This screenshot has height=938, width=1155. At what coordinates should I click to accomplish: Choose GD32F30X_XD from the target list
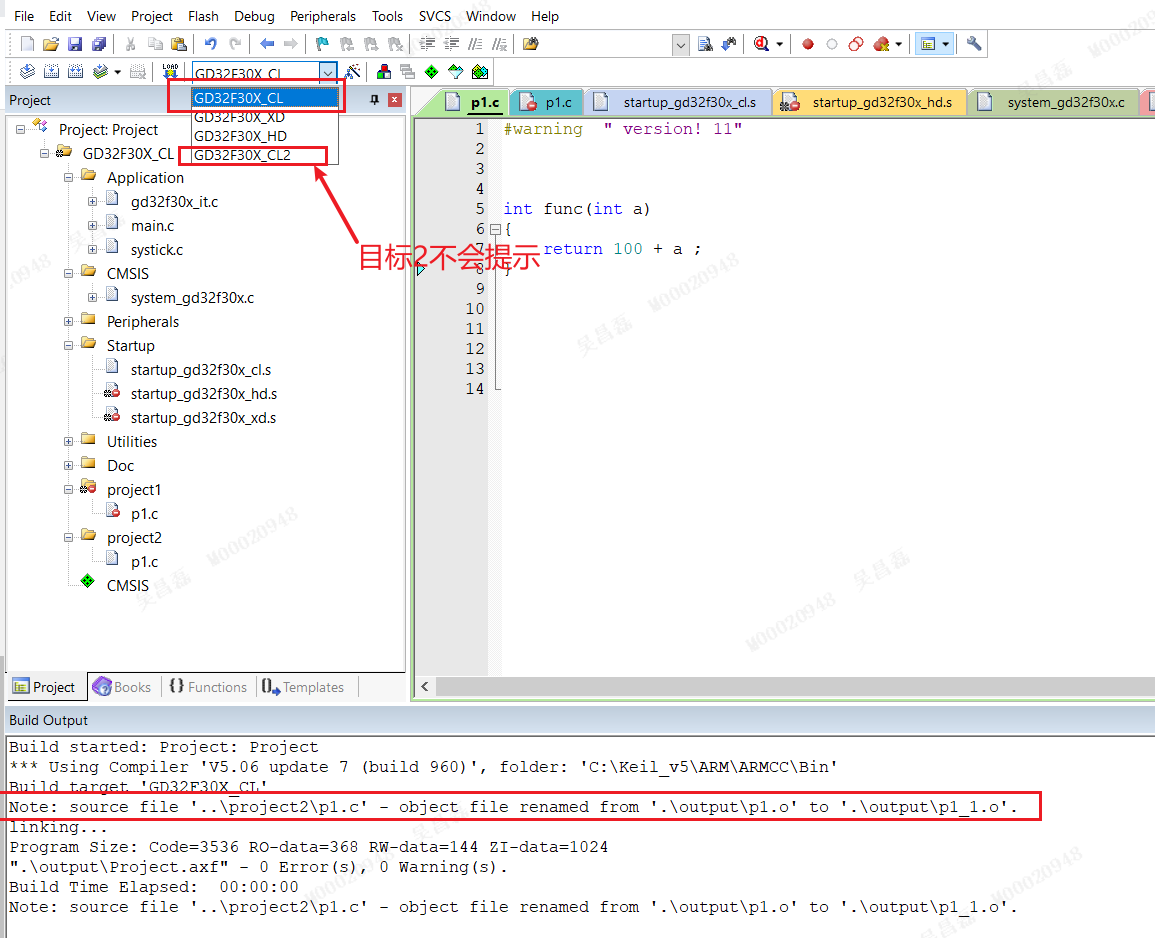pos(265,117)
